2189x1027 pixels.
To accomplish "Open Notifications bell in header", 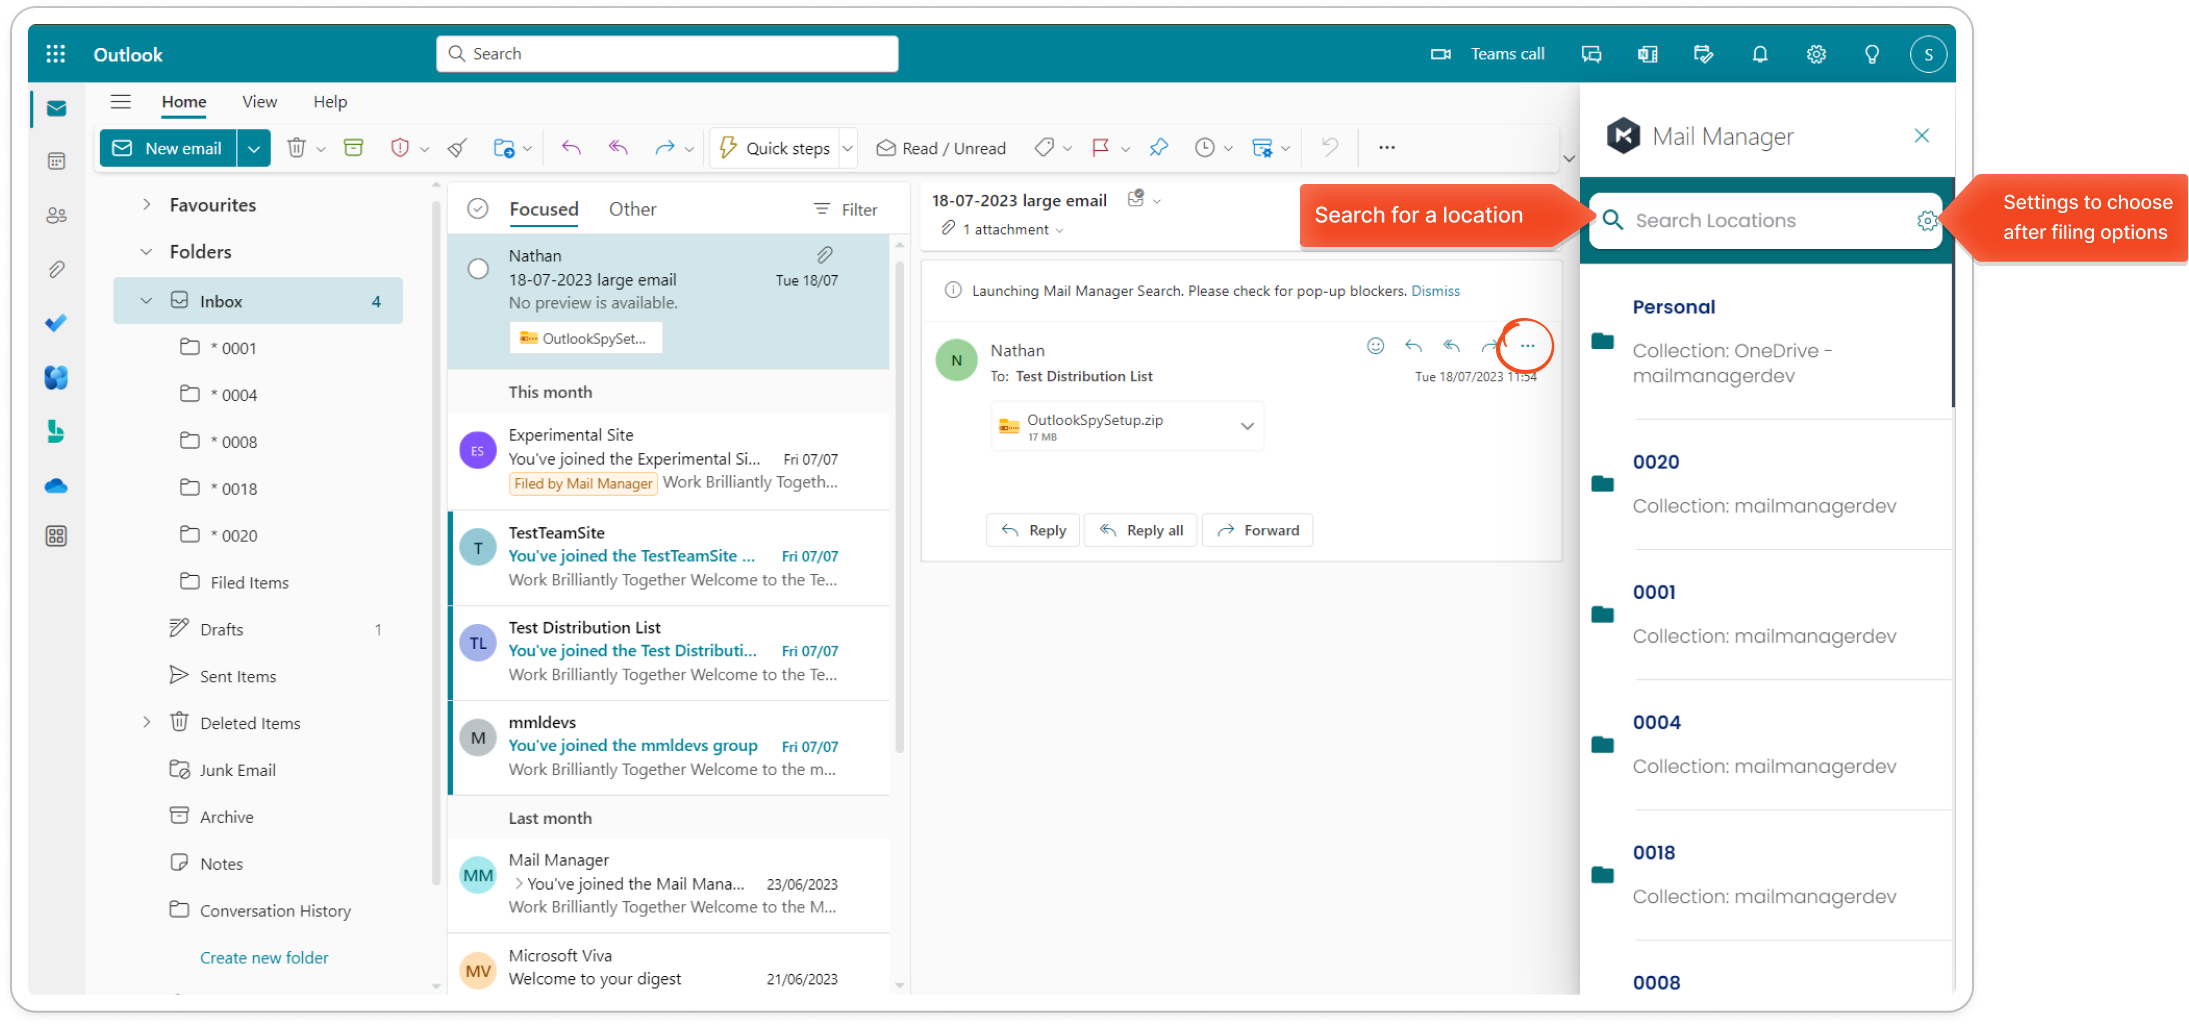I will tap(1760, 54).
